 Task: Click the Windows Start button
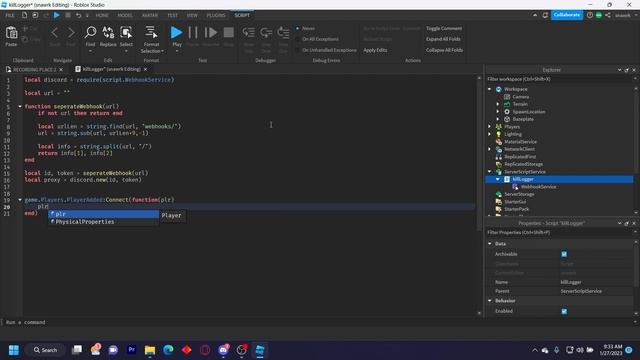click(x=14, y=350)
